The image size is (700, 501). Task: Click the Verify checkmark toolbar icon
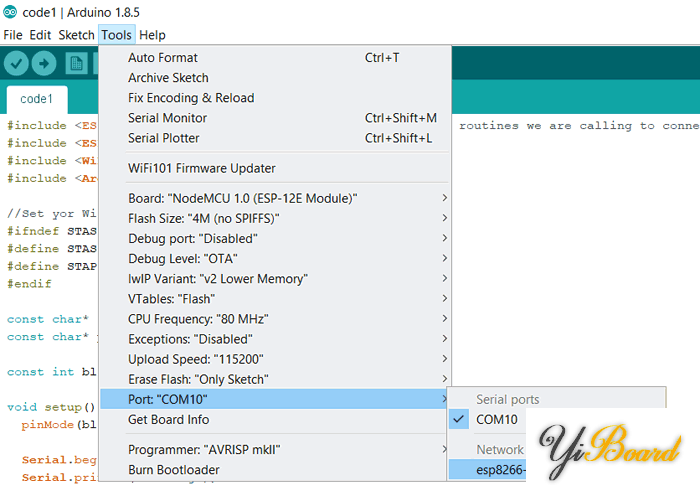click(x=17, y=63)
